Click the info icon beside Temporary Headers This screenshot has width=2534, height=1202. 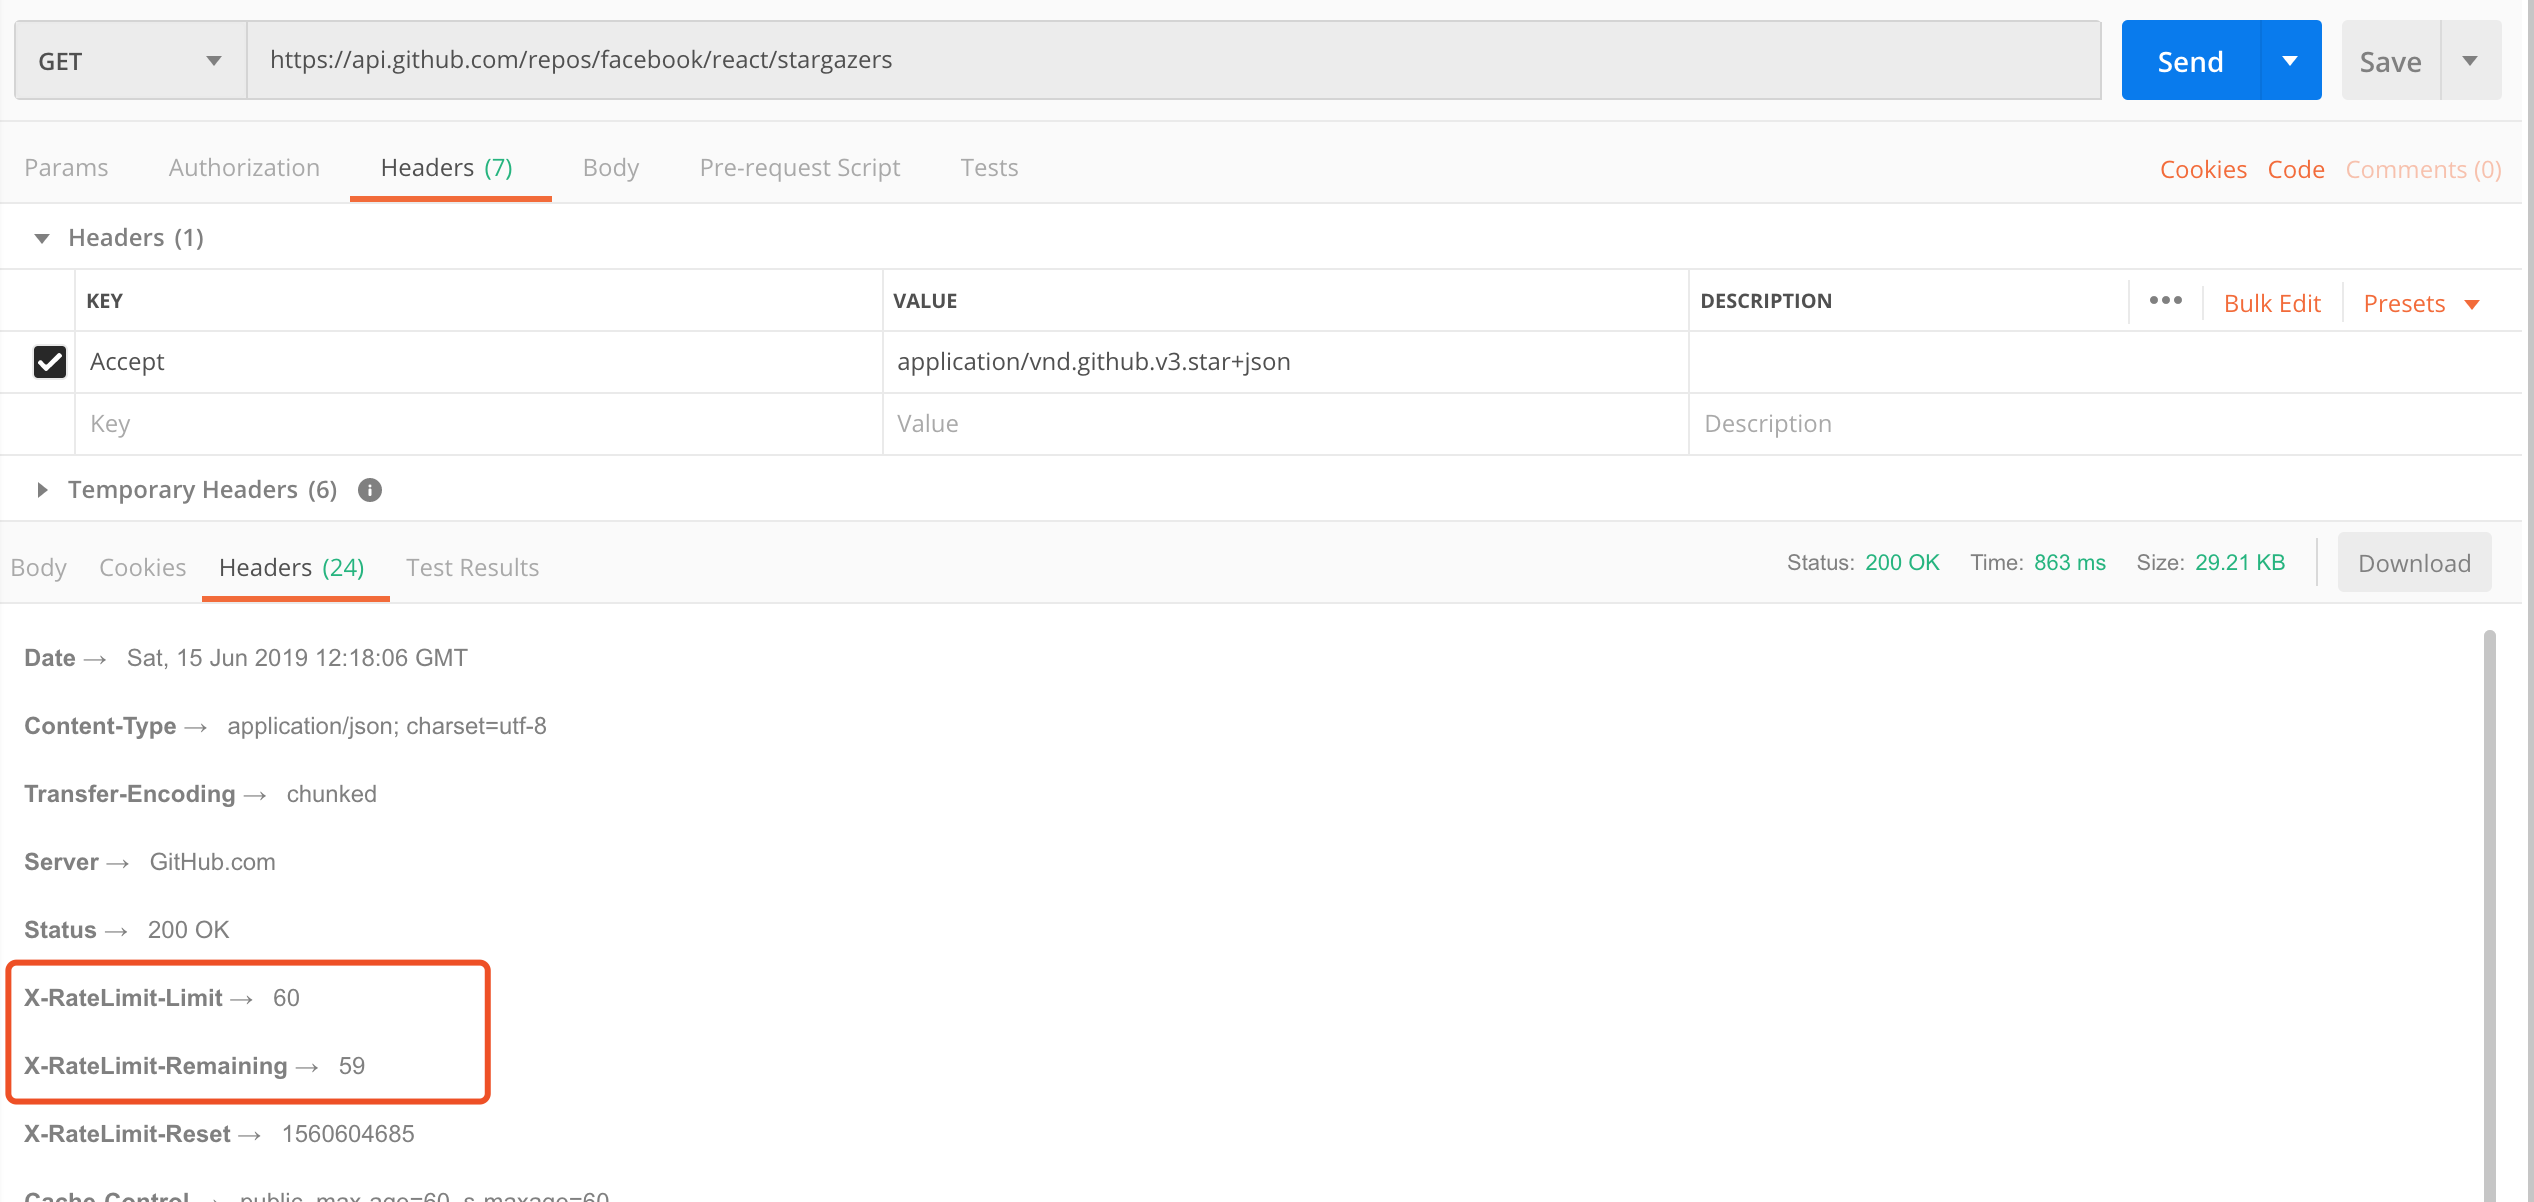[x=369, y=489]
